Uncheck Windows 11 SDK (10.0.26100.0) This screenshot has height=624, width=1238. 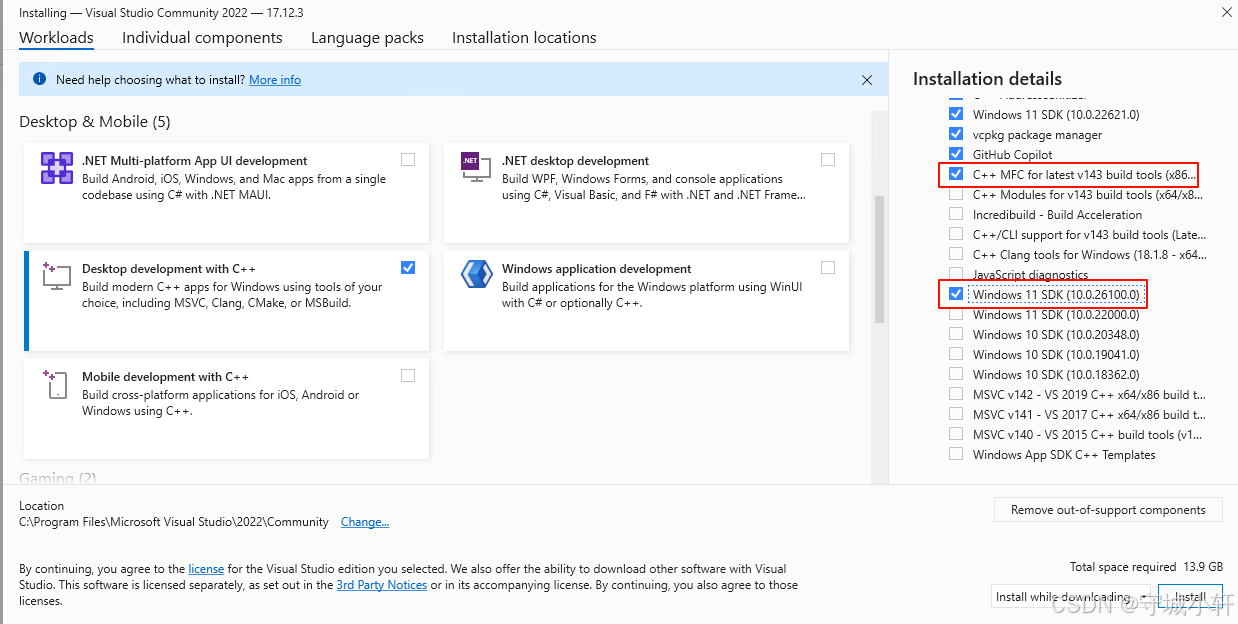tap(956, 294)
